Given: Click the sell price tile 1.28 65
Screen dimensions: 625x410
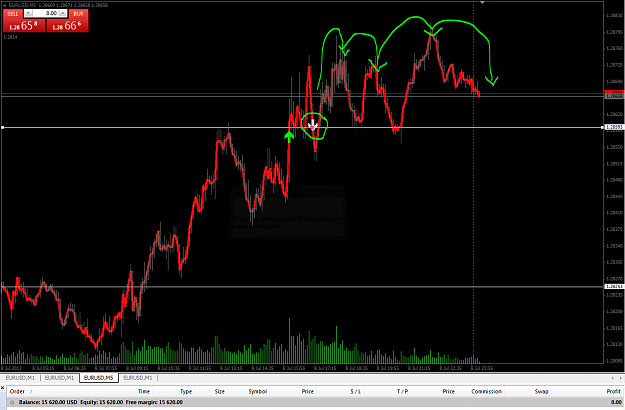Looking at the screenshot, I should click(24, 26).
